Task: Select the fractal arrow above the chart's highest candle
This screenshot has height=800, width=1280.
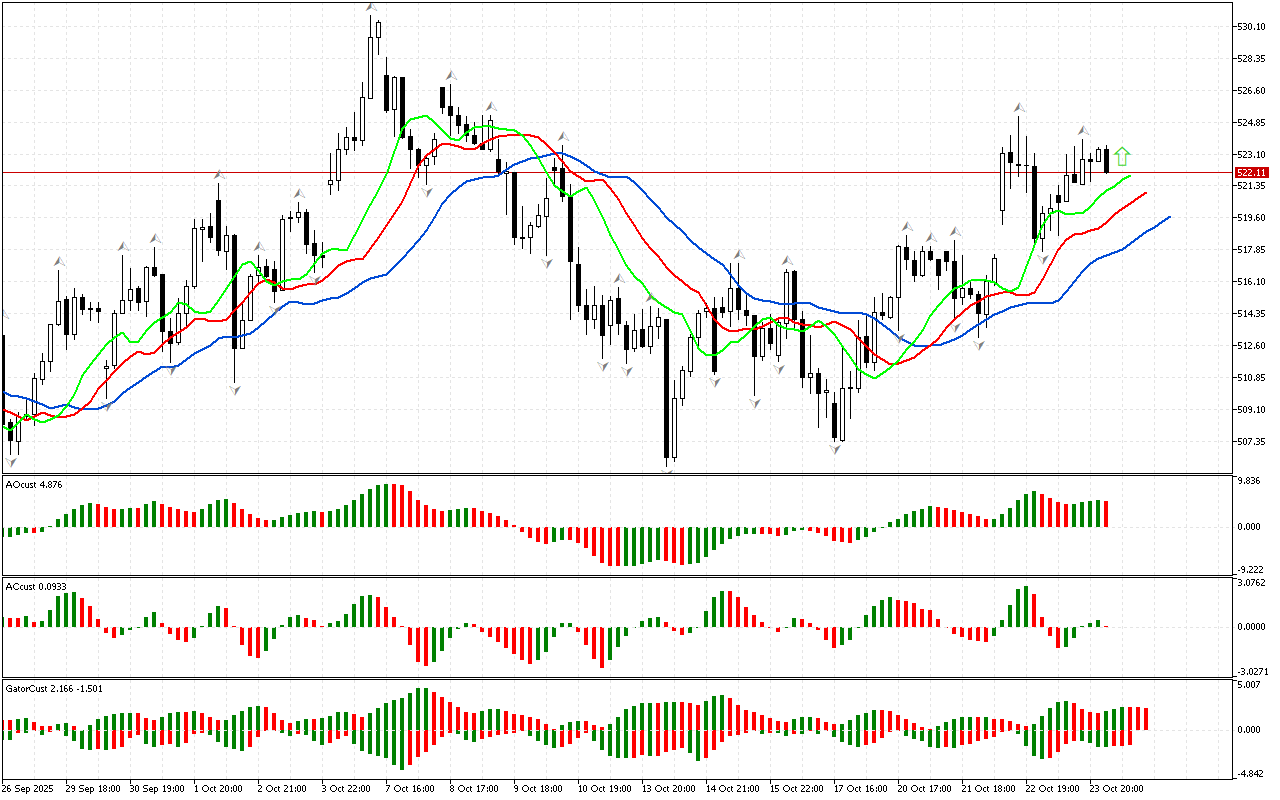Action: [371, 8]
